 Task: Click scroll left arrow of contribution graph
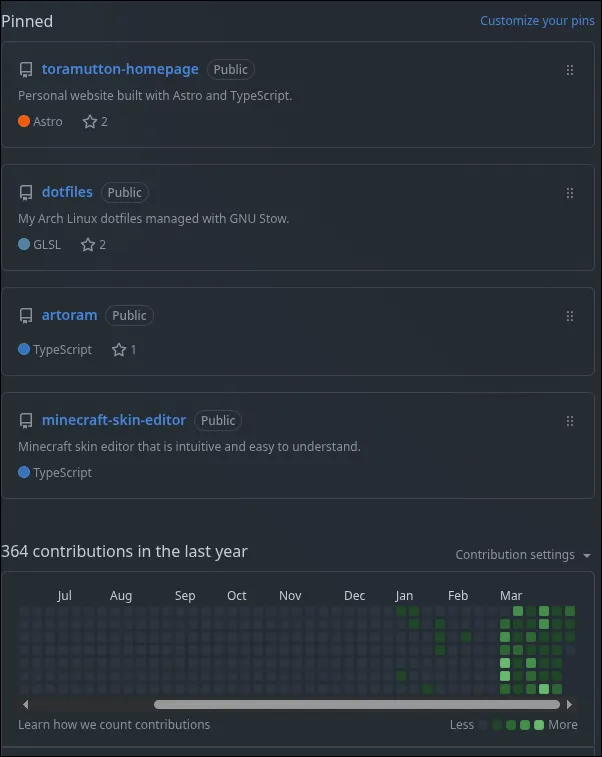tap(23, 704)
